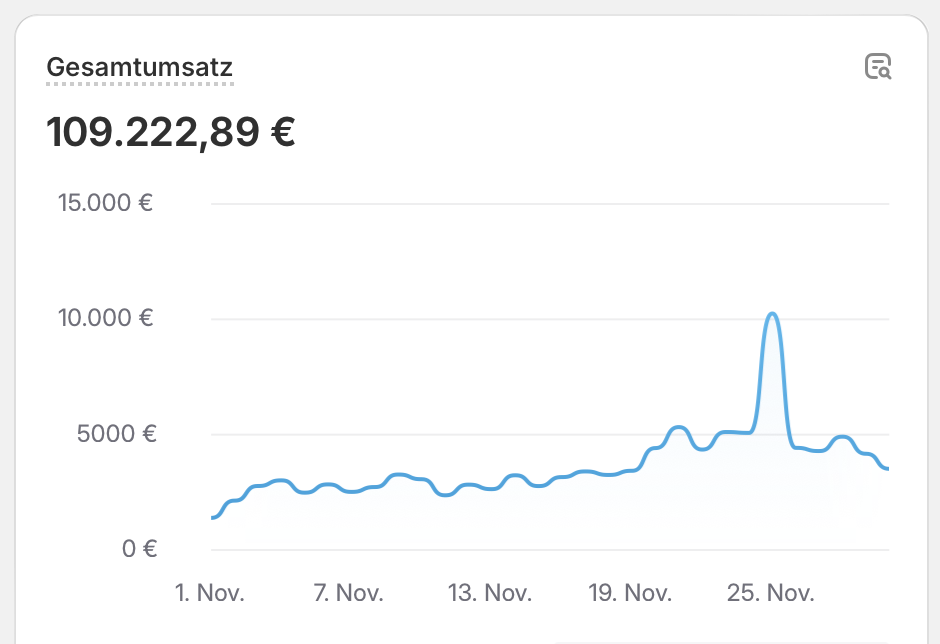Open the Gesamtumsatz title link
Screen dimensions: 940x644
[140, 67]
